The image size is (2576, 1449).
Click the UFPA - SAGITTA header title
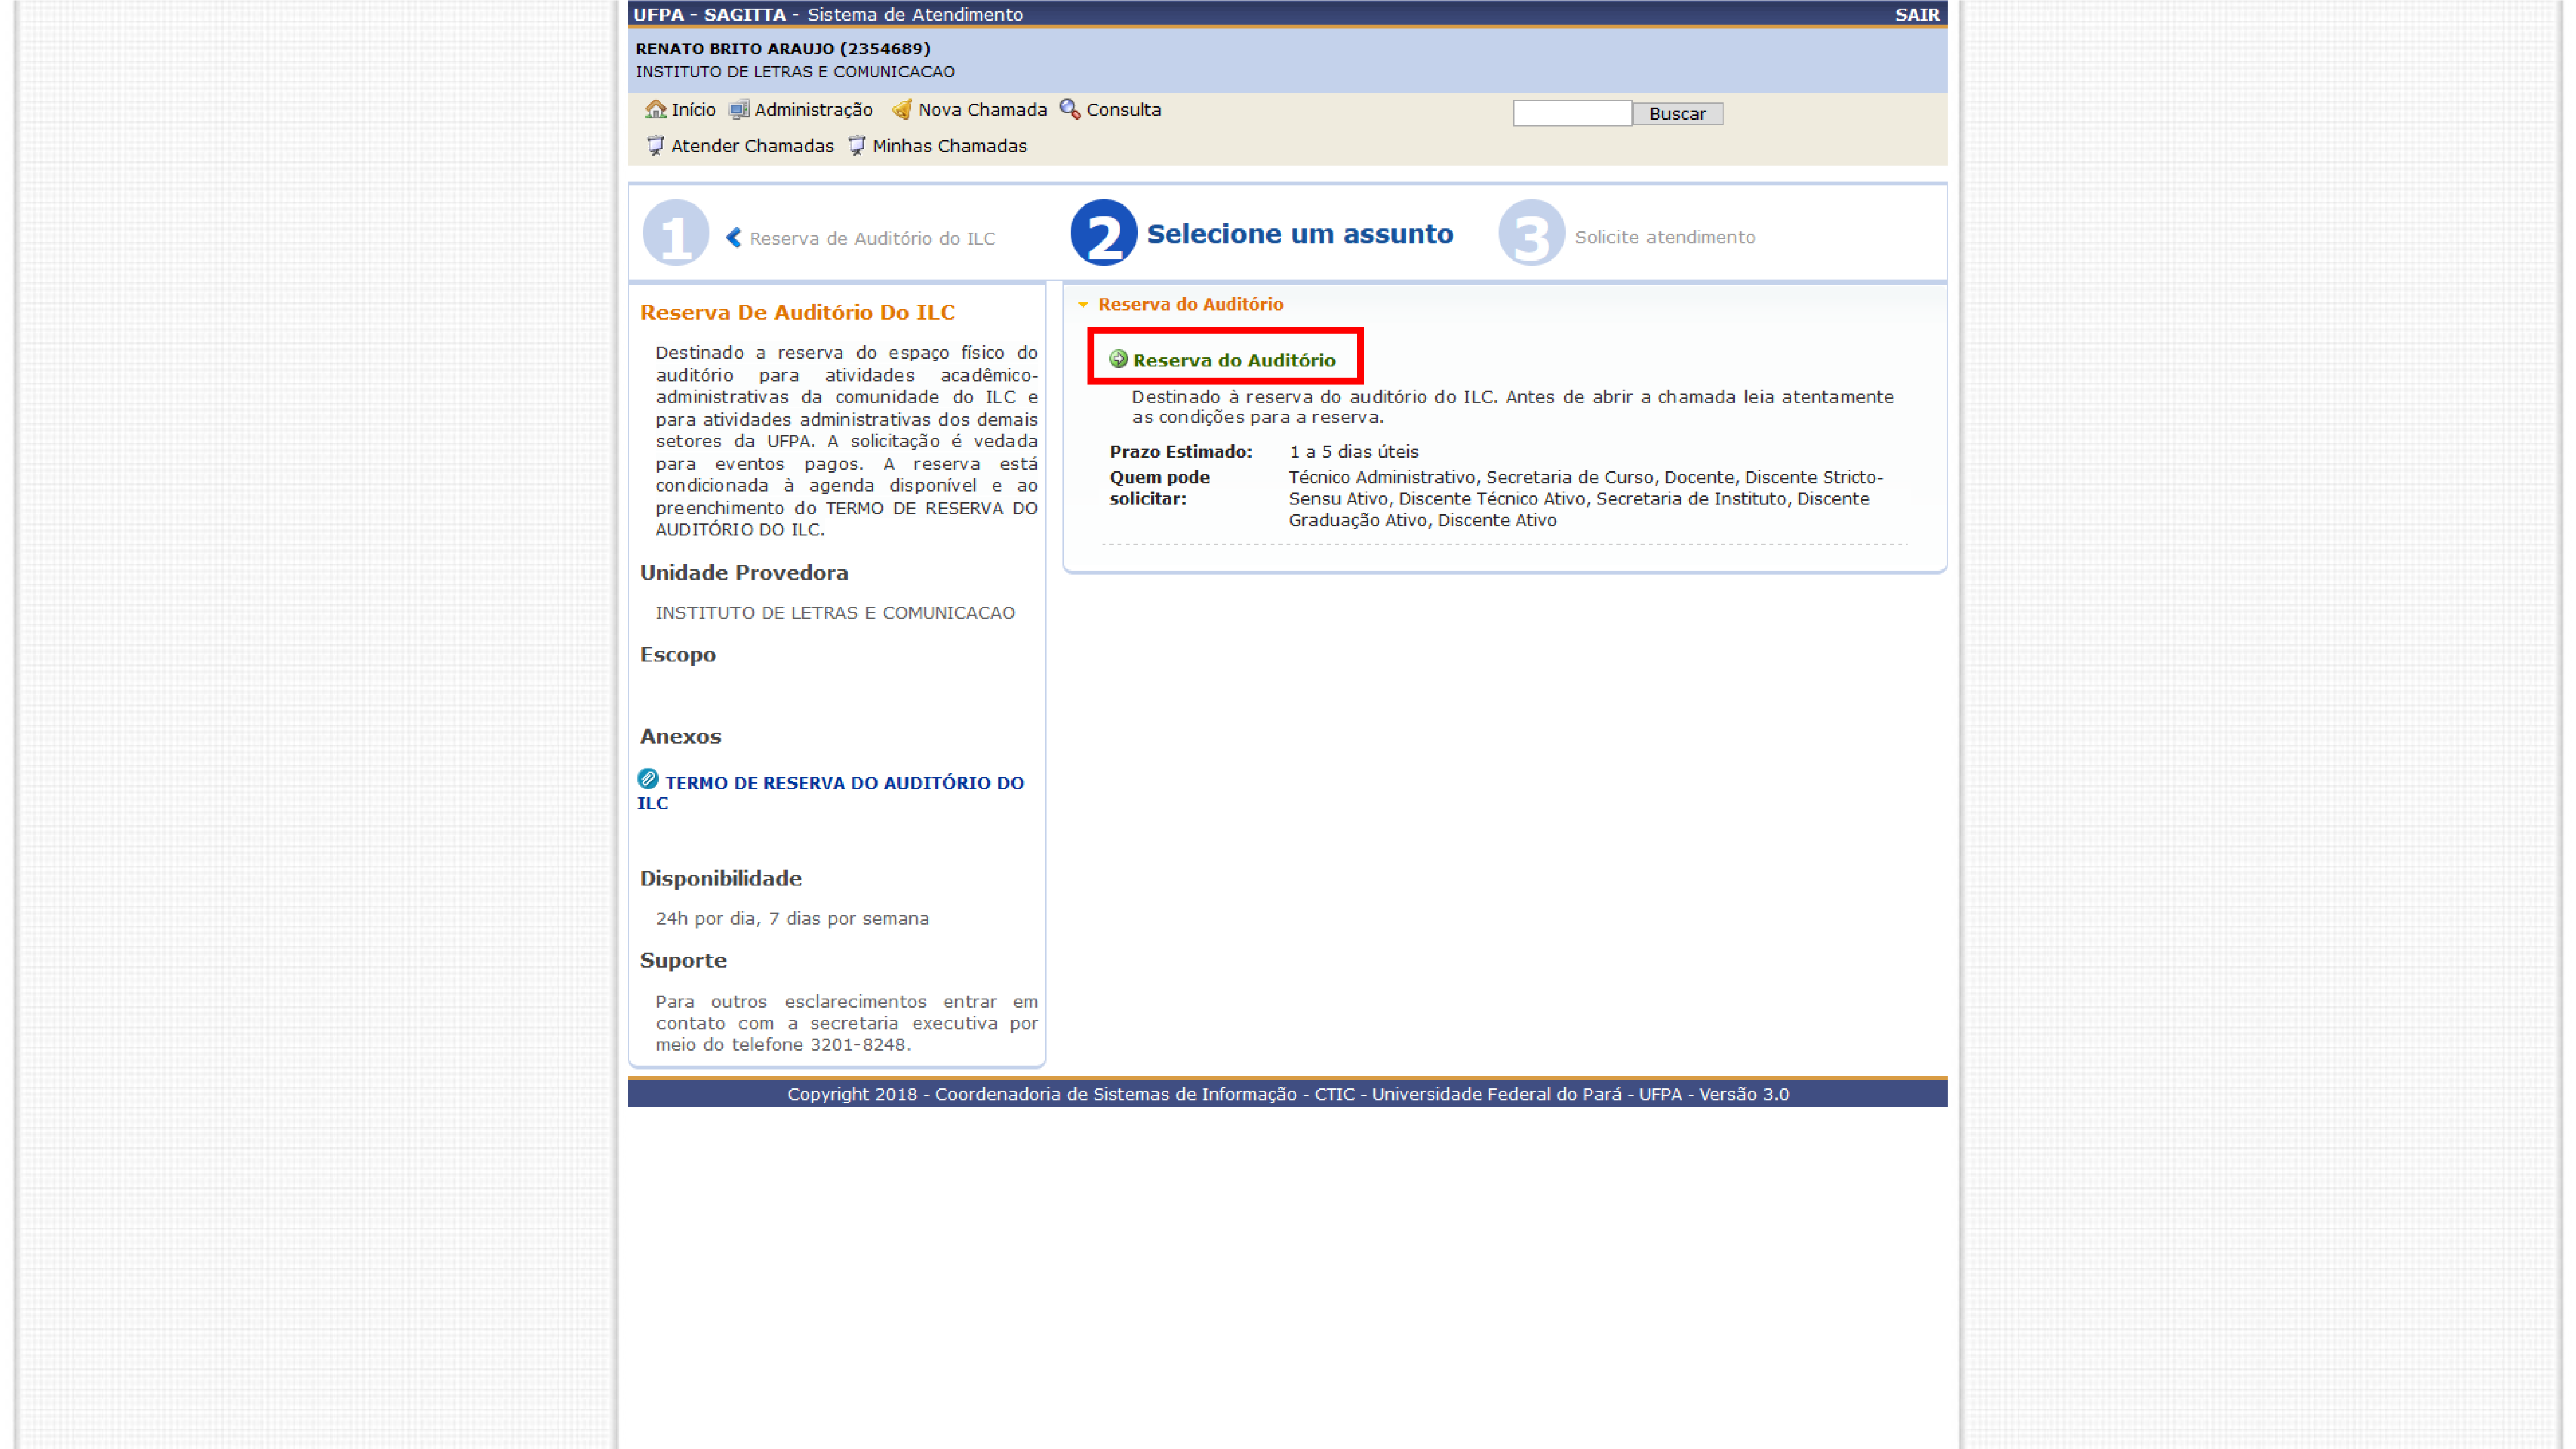click(828, 14)
